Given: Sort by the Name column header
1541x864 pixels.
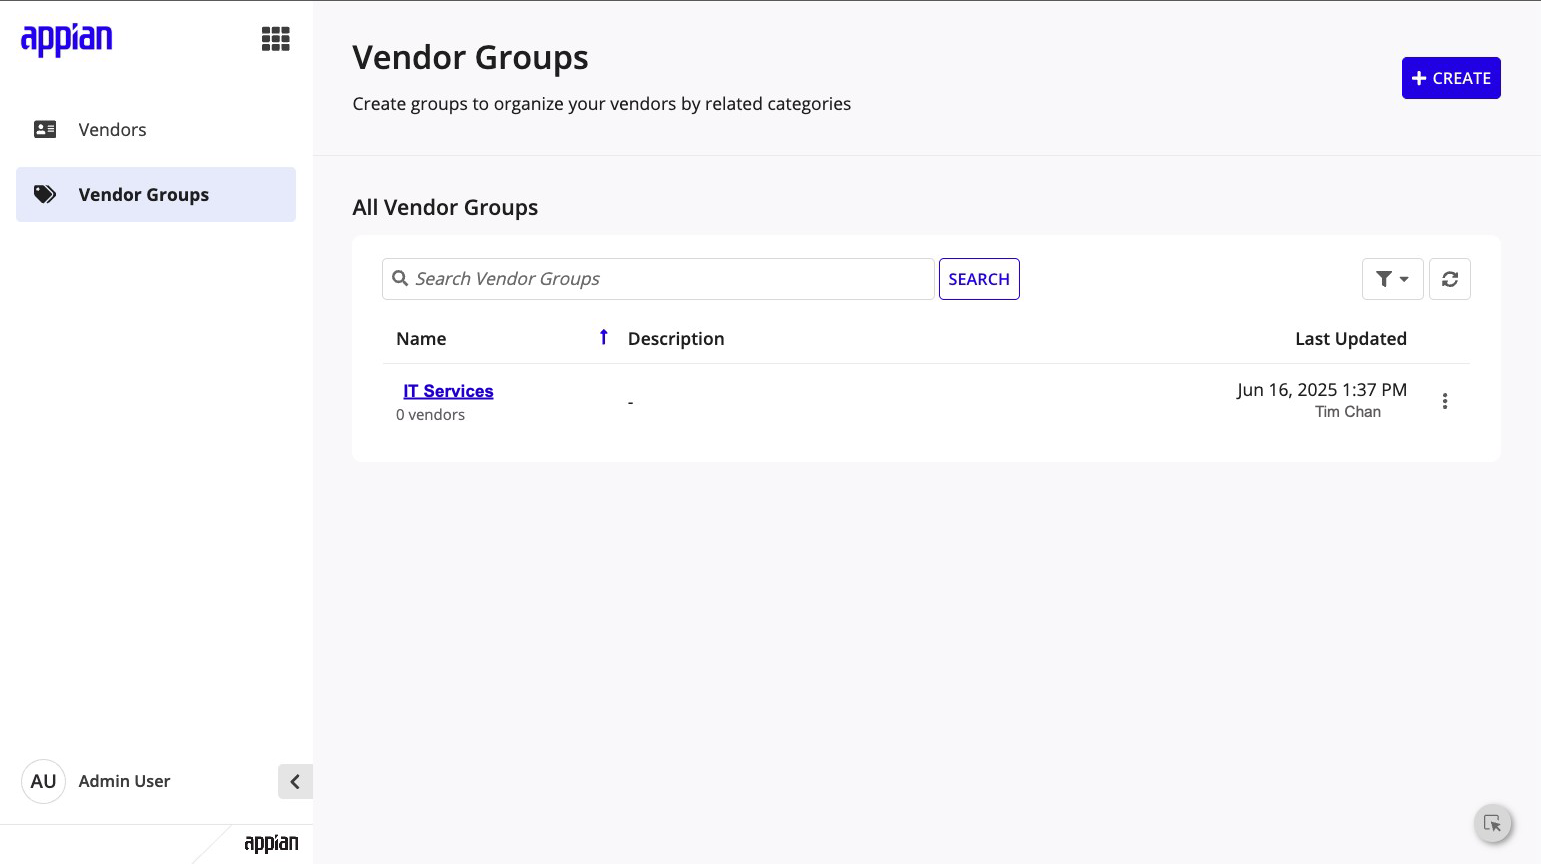Looking at the screenshot, I should click(421, 338).
